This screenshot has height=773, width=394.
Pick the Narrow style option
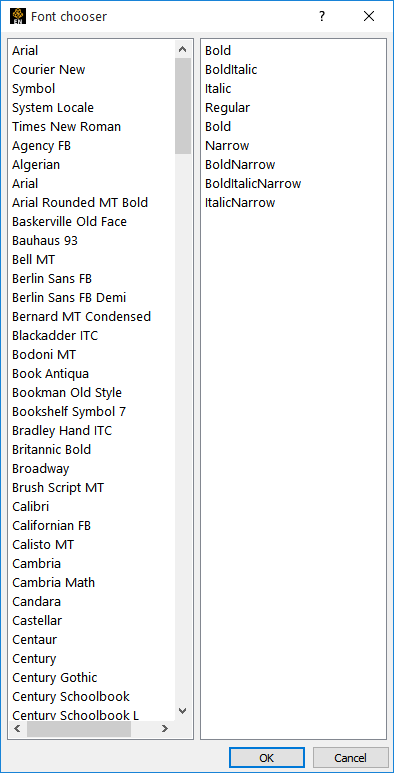coord(227,145)
